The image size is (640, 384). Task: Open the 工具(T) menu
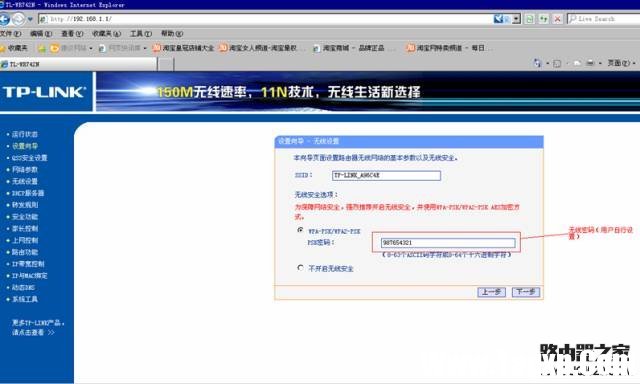click(x=141, y=33)
